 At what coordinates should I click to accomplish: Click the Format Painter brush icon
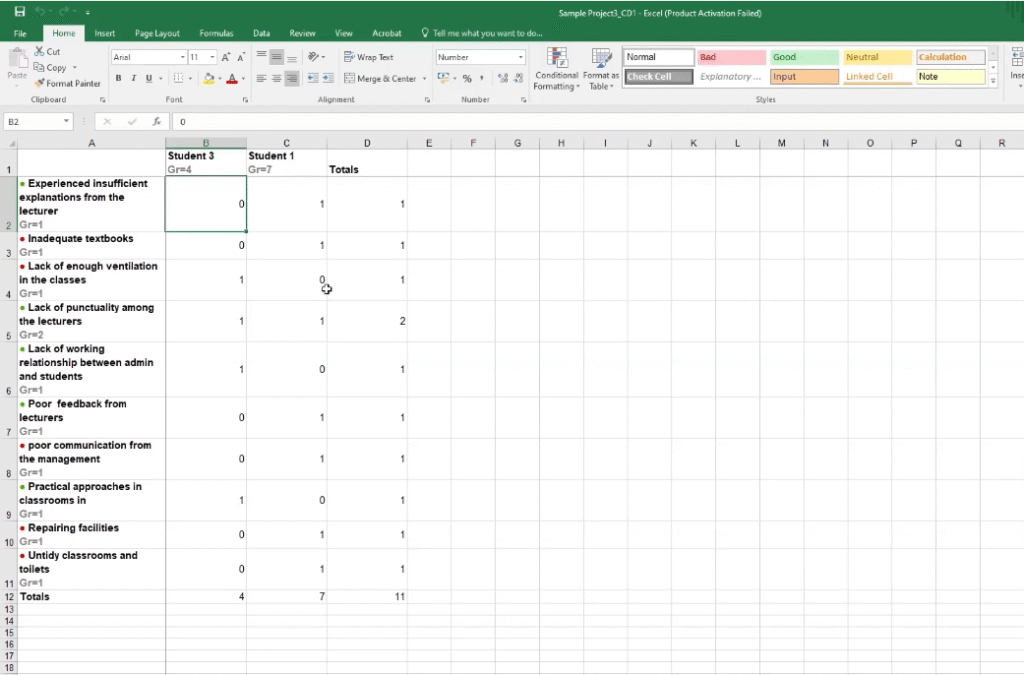click(39, 83)
